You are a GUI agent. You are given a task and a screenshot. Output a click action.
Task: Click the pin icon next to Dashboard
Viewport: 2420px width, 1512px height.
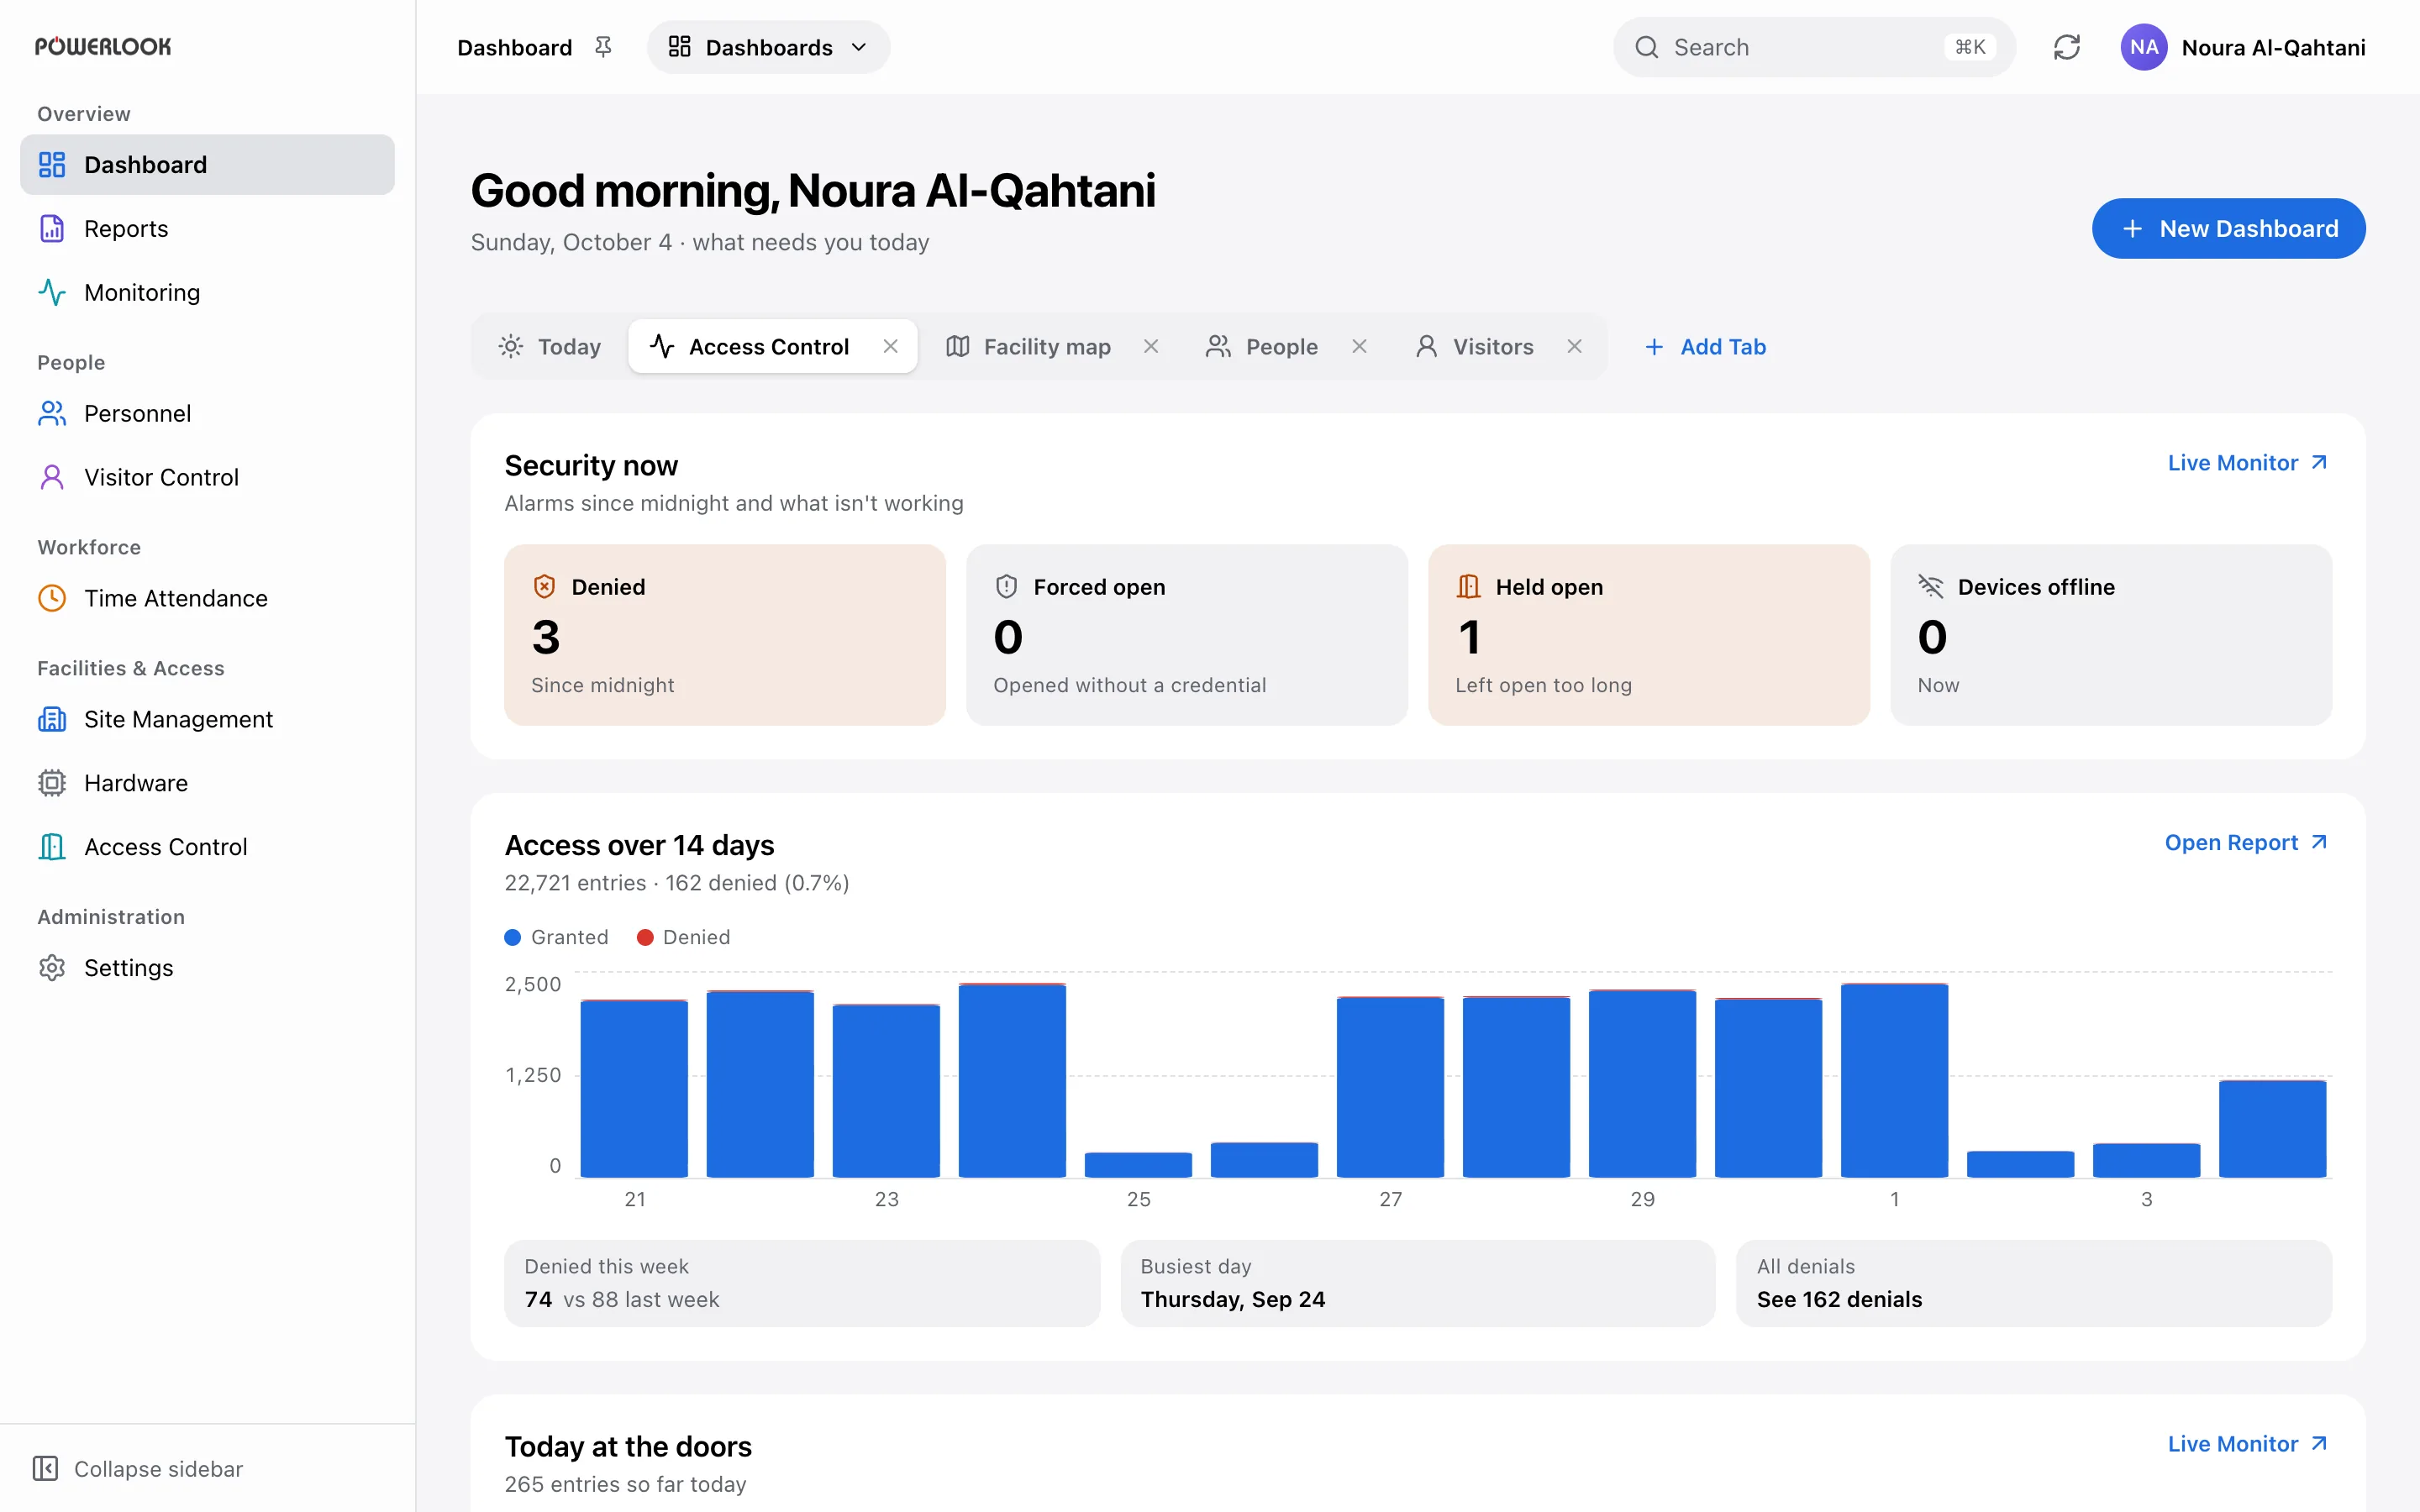[x=603, y=47]
